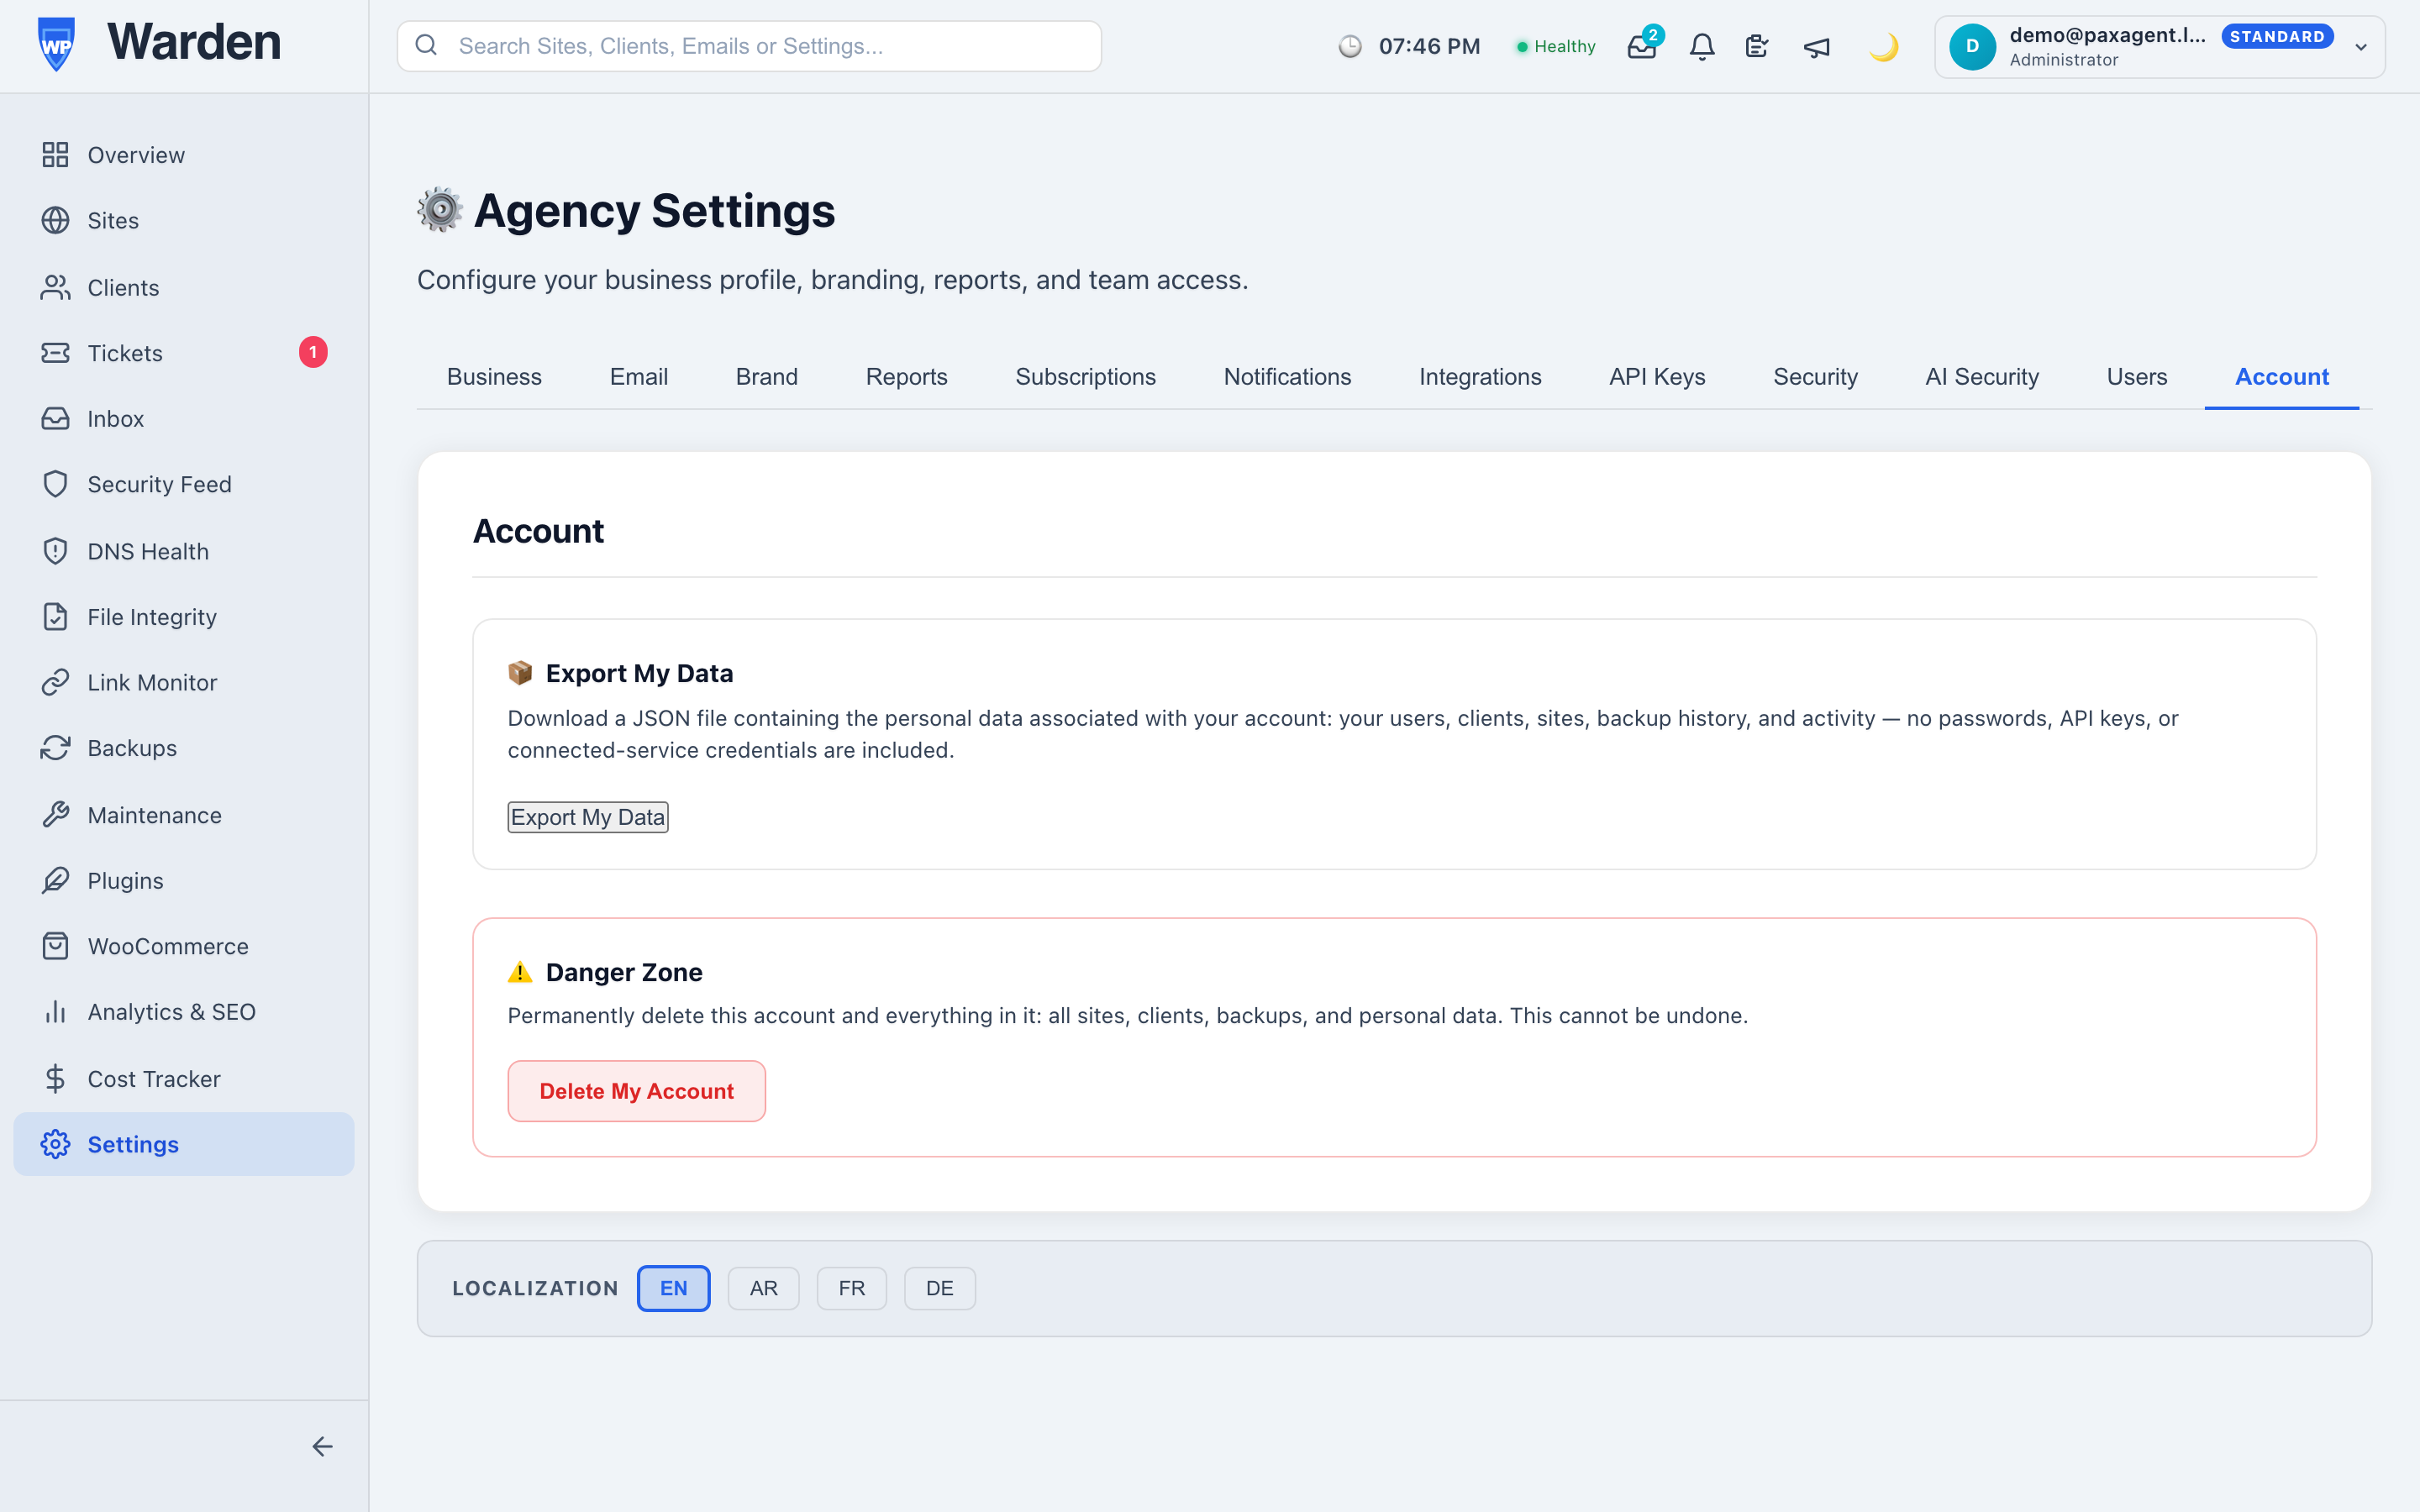Switch to the API Keys tab
This screenshot has height=1512, width=2420.
click(1657, 377)
